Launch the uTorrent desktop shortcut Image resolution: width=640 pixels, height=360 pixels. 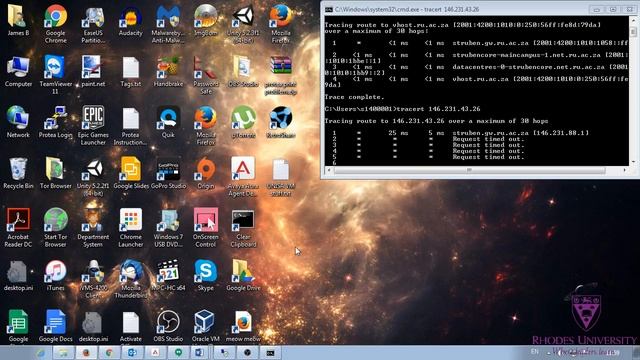243,122
